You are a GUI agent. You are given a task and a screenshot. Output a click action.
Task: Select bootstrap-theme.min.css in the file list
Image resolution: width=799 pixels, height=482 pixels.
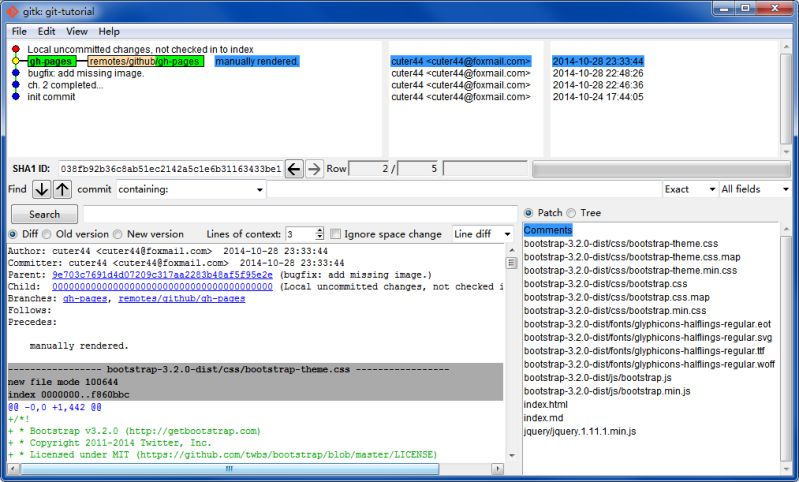[630, 270]
